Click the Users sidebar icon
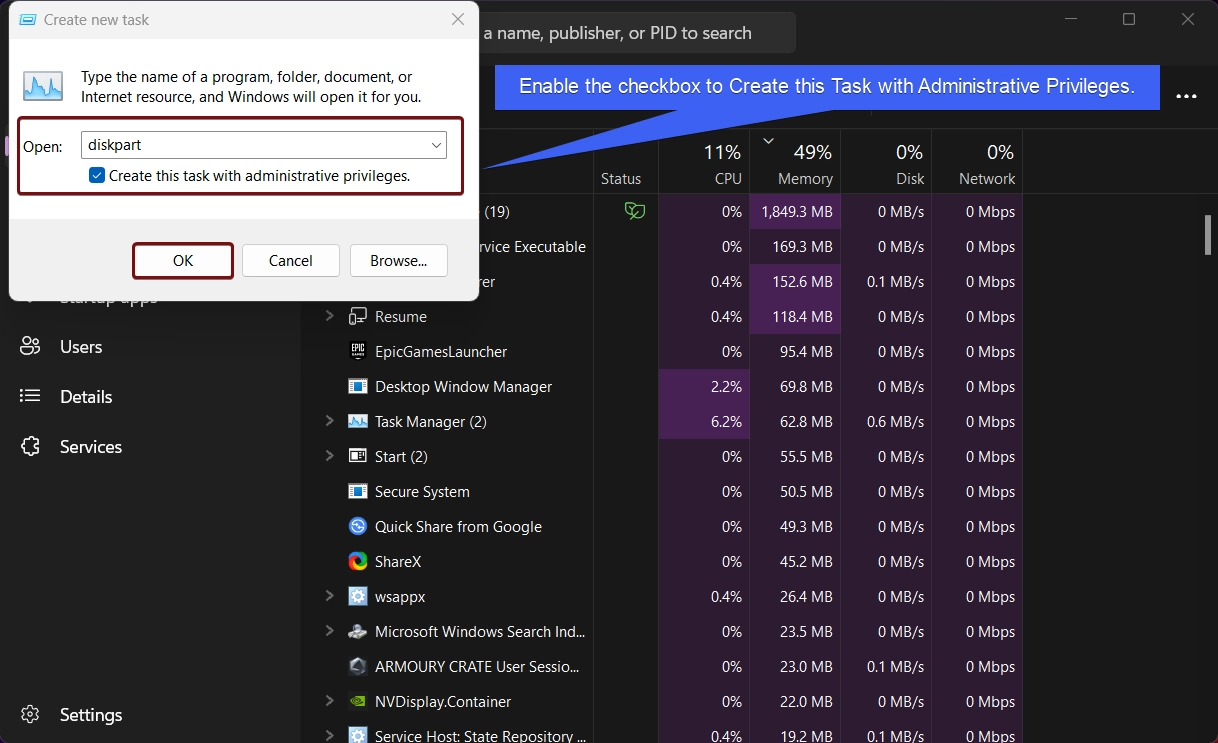Screen dimensions: 1218x743 pyautogui.click(x=30, y=347)
